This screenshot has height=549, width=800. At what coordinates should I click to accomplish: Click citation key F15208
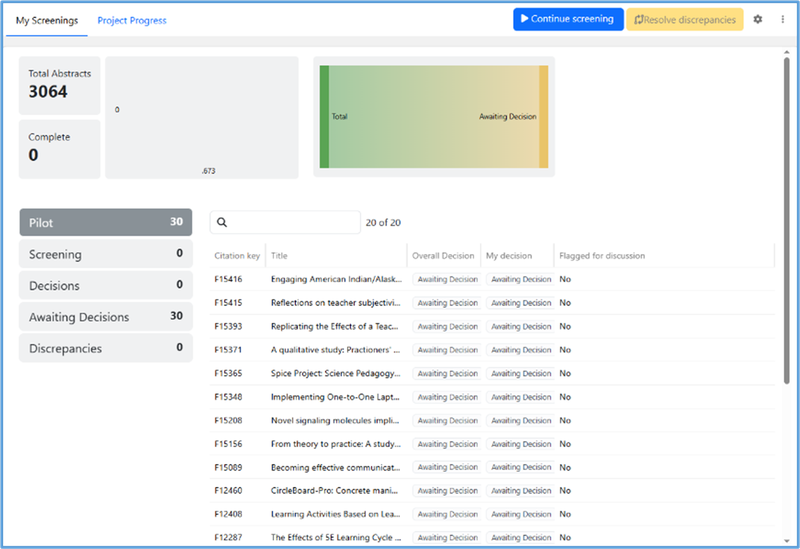pos(228,420)
